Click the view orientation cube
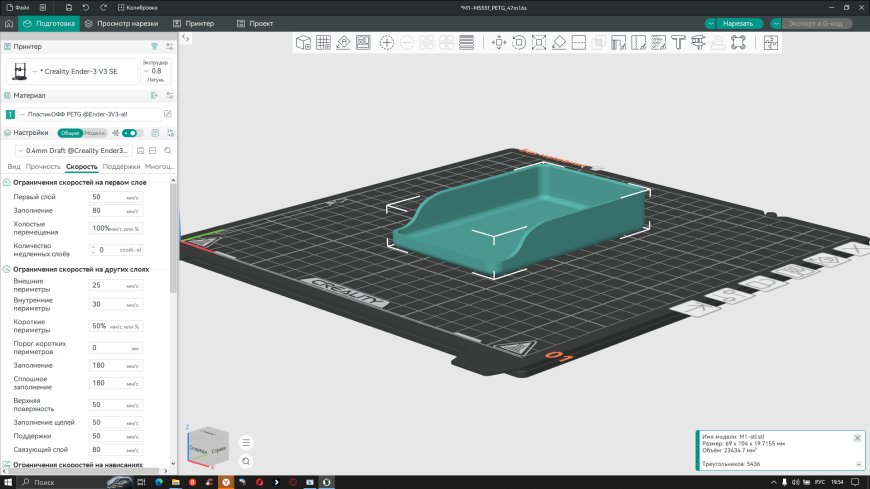 [x=208, y=446]
